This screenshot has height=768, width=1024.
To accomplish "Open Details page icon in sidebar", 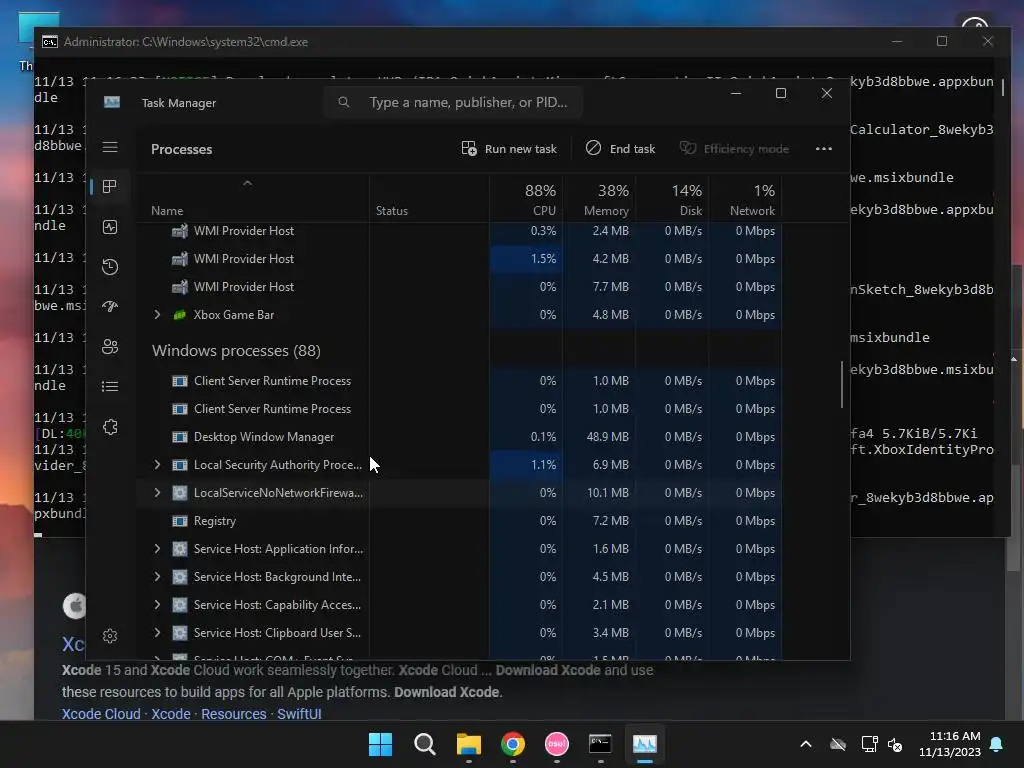I will click(110, 387).
